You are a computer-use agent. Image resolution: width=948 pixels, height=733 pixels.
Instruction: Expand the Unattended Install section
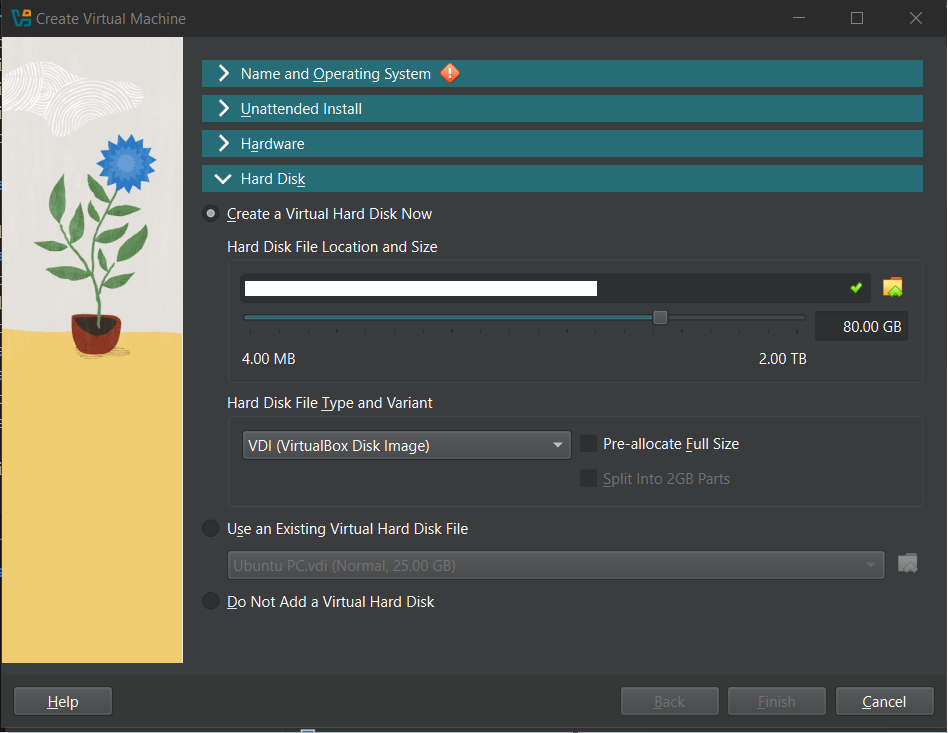tap(562, 108)
